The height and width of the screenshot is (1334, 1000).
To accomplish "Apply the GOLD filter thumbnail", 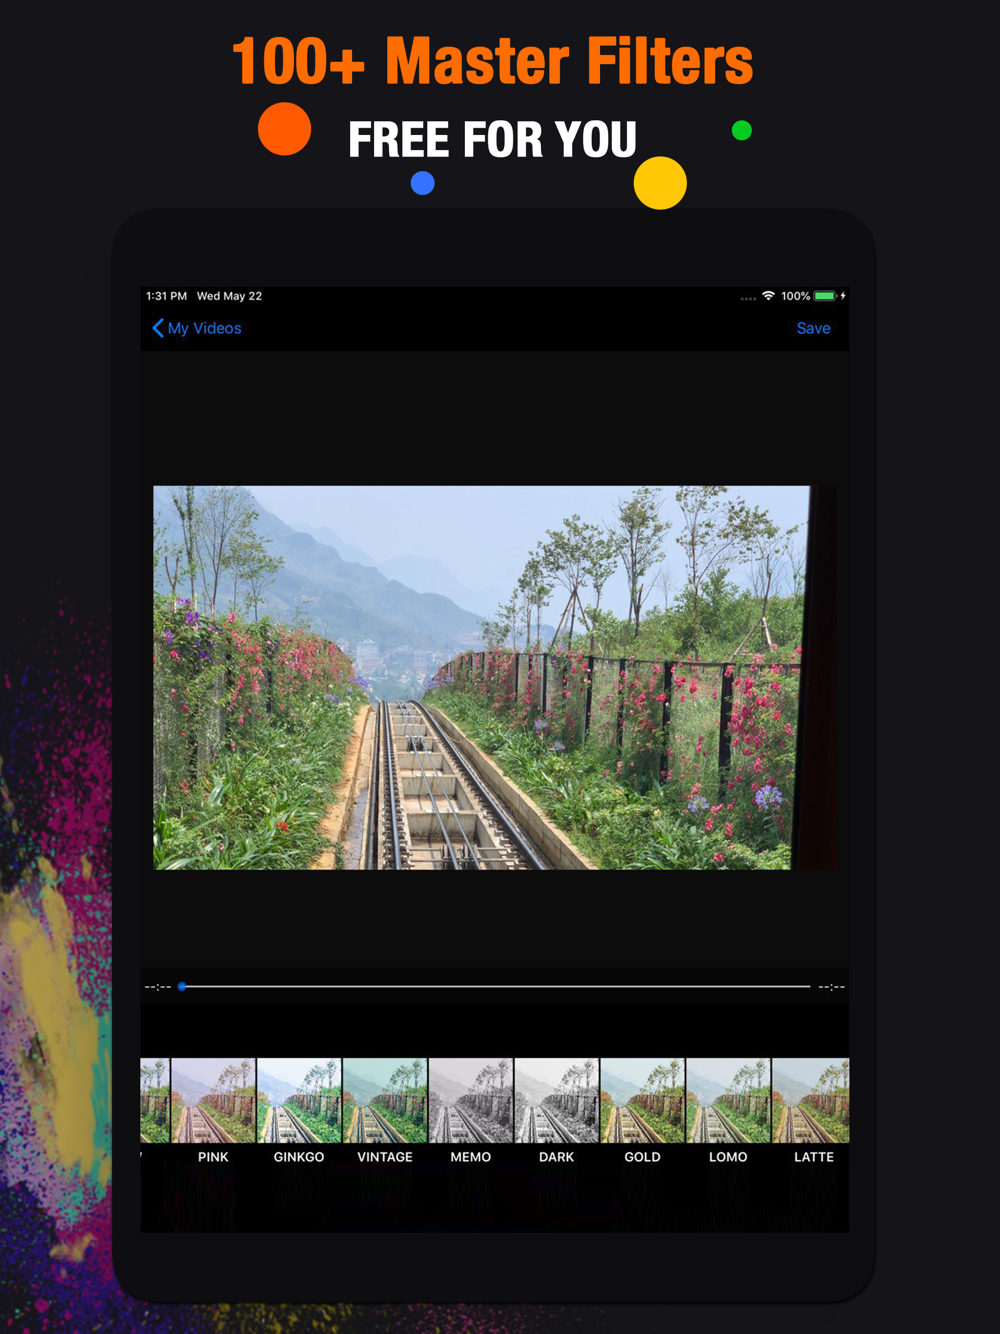I will (643, 1100).
